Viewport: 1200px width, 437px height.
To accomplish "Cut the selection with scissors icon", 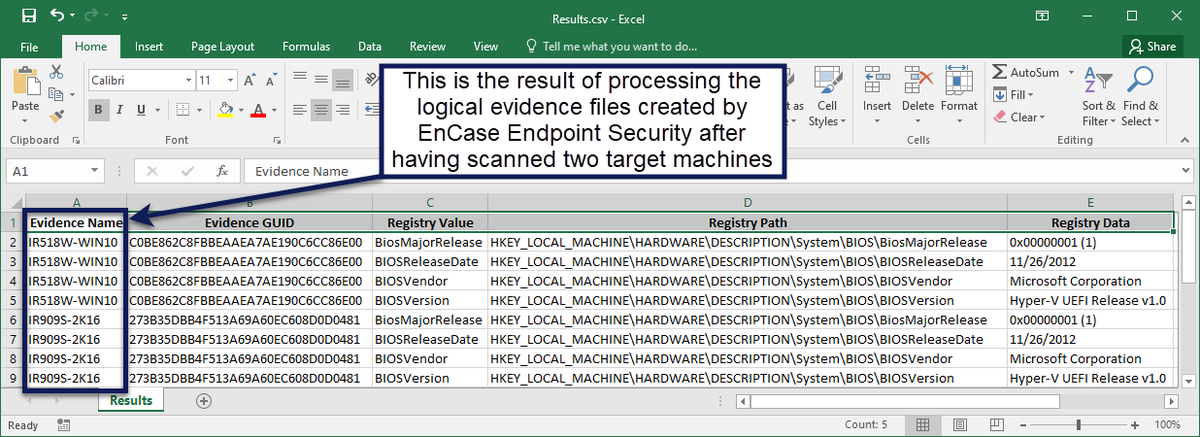I will point(56,72).
